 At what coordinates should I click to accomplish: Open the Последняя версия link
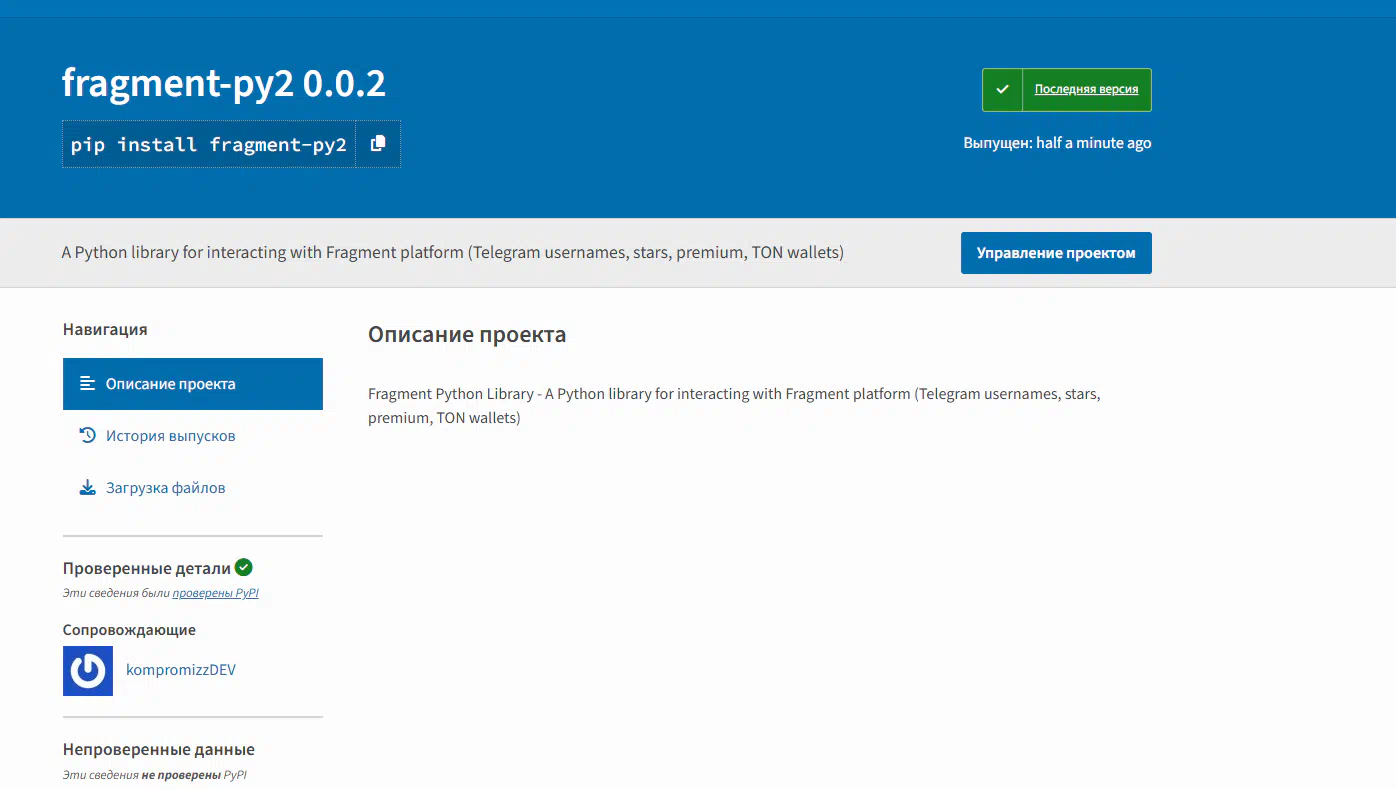point(1086,90)
